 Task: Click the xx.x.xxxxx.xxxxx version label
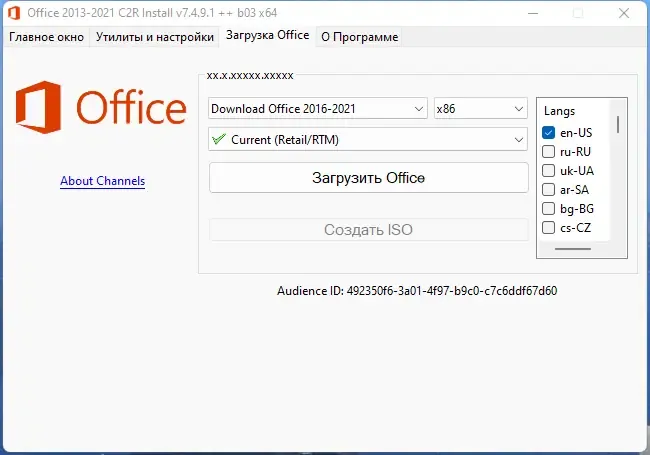[x=250, y=76]
